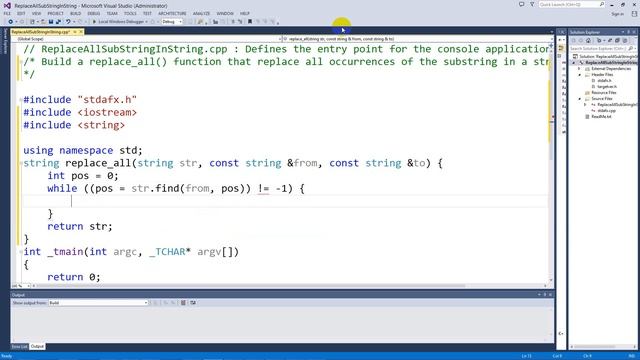Select stdafx.h in Solution Explorer
The image size is (640, 360).
click(x=604, y=81)
